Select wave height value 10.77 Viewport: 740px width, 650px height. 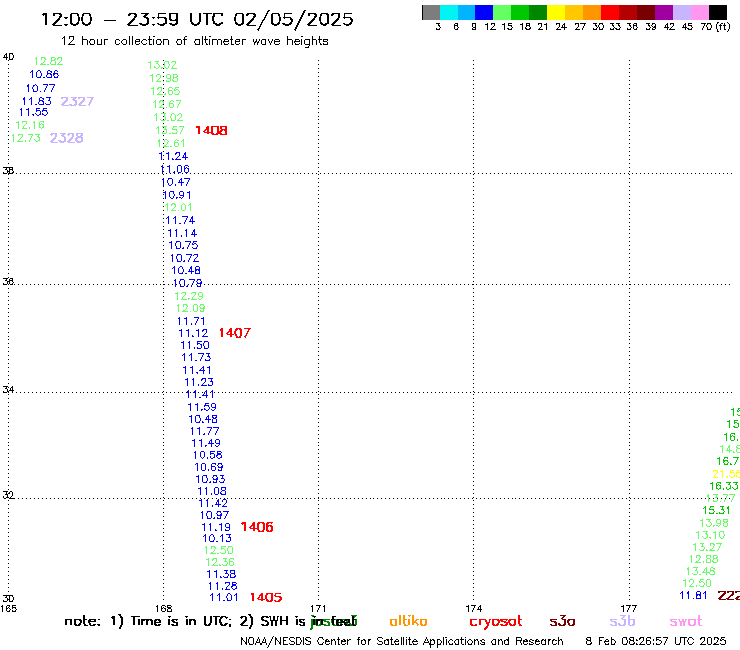(x=40, y=88)
